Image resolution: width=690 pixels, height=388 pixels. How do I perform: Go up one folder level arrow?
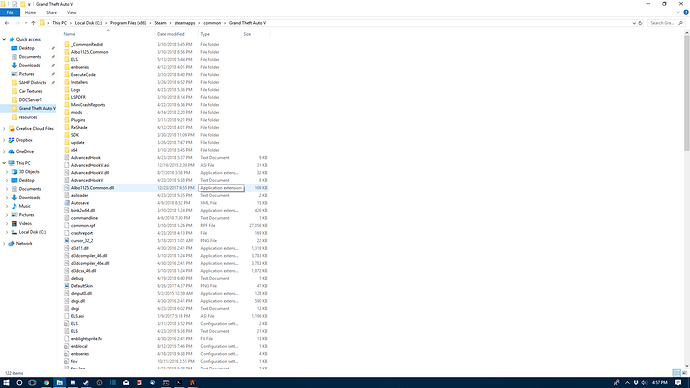[33, 23]
